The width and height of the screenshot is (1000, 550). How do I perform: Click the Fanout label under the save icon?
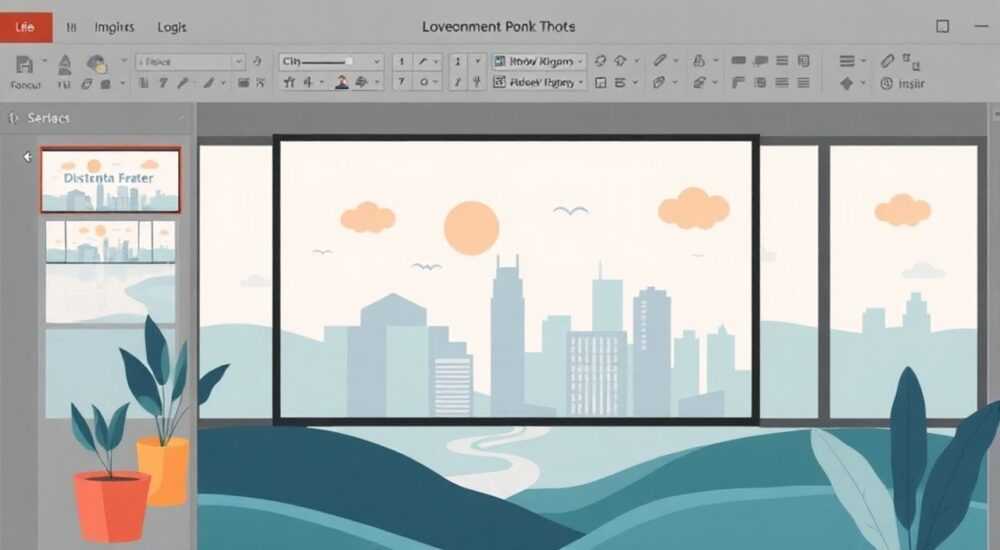pyautogui.click(x=26, y=85)
